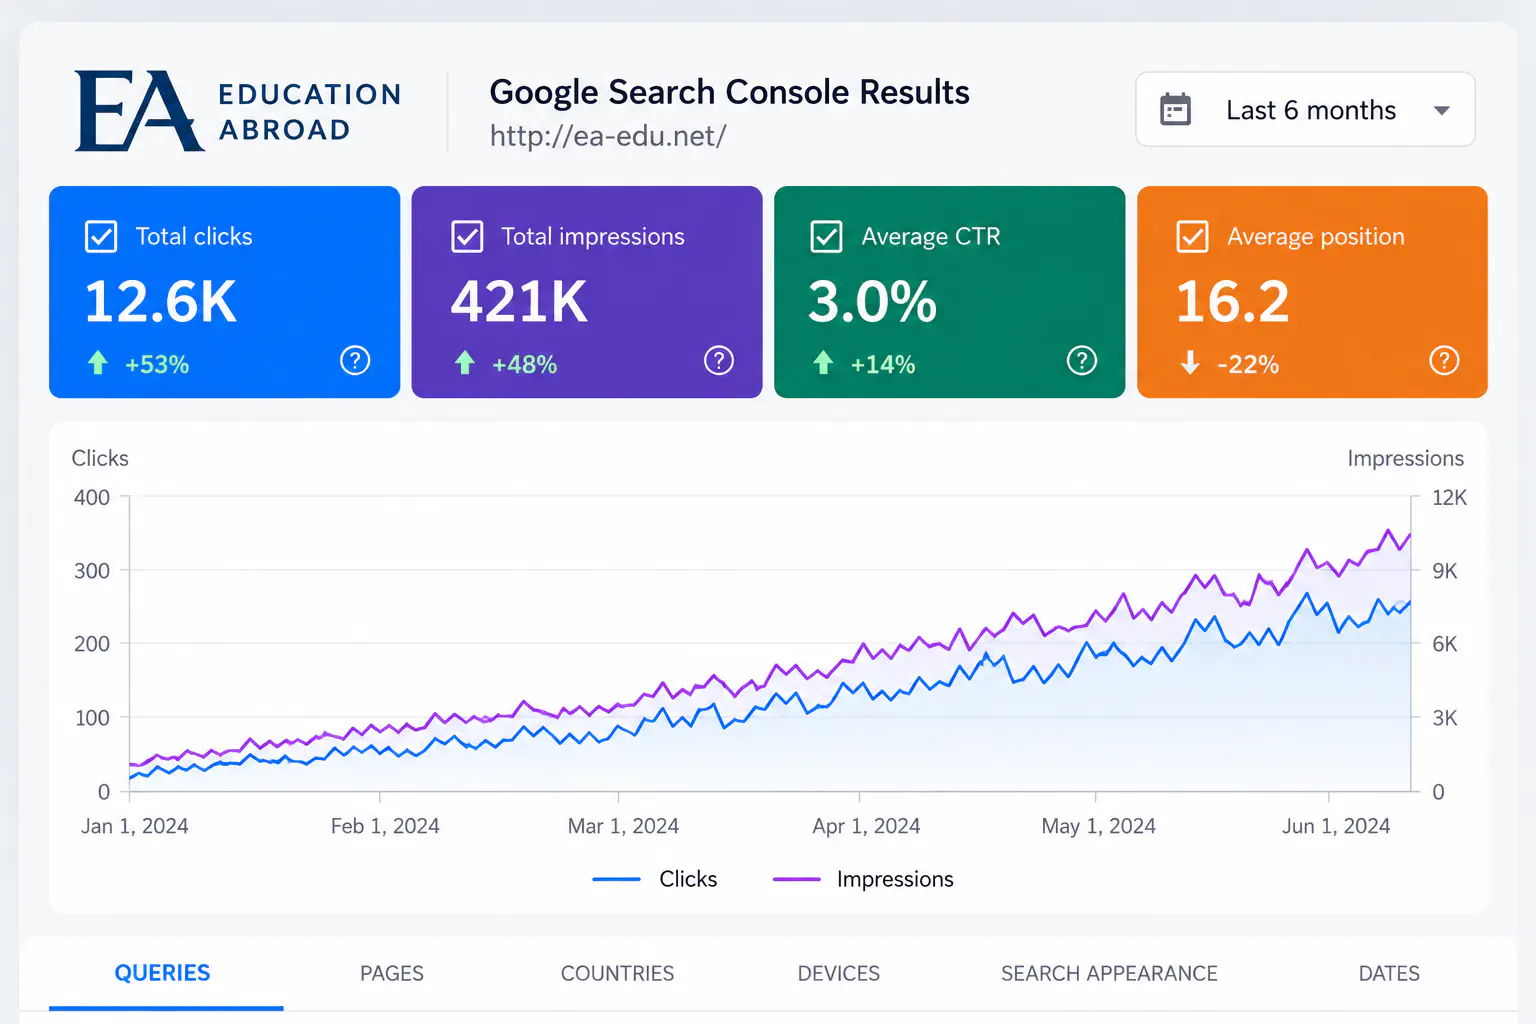
Task: Open the SEARCH APPEARANCE tab
Action: [x=1109, y=973]
